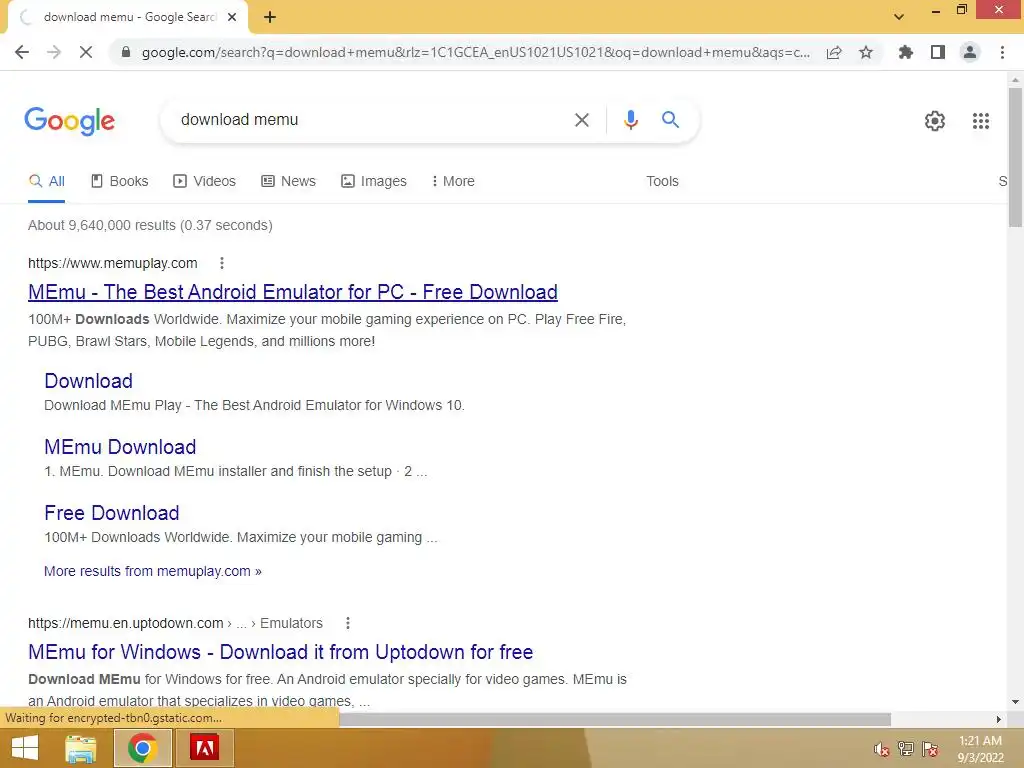Open MEmu for Windows Uptodown result
The width and height of the screenshot is (1024, 768).
[281, 652]
